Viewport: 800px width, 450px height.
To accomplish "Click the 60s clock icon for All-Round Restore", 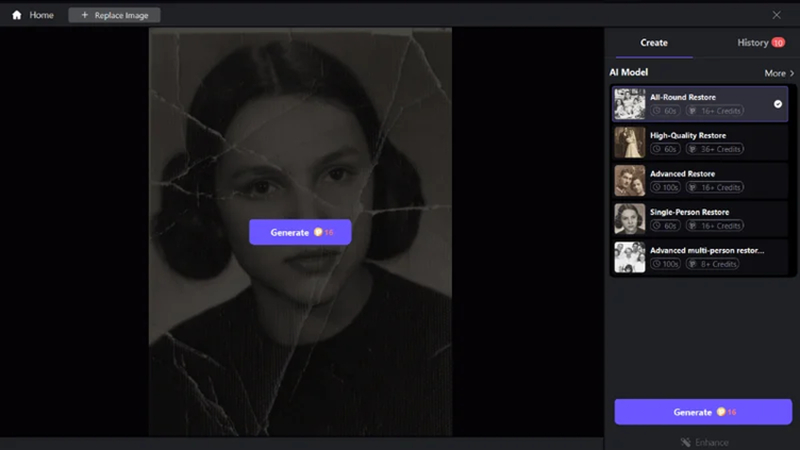I will tap(657, 111).
